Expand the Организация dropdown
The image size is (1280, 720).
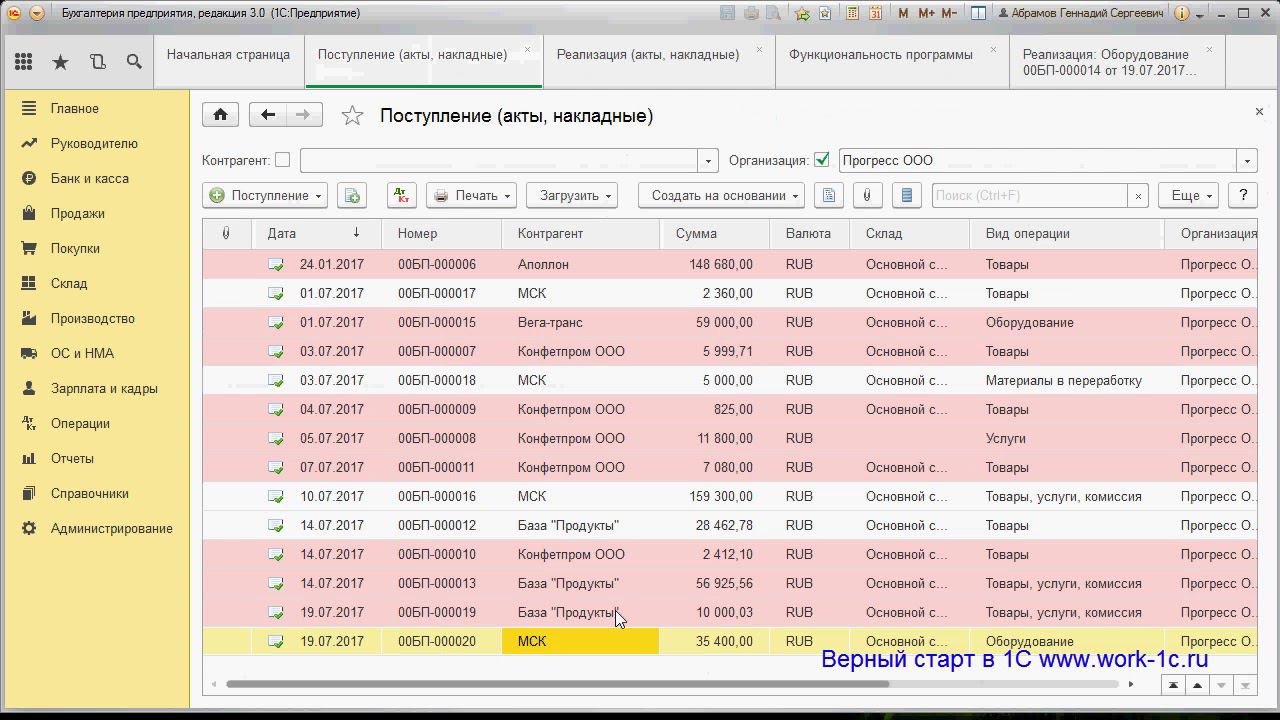1247,160
